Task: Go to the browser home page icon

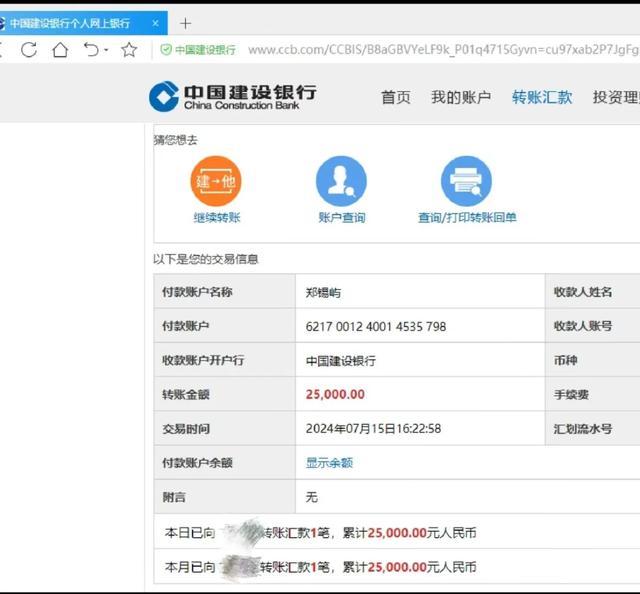Action: click(60, 49)
